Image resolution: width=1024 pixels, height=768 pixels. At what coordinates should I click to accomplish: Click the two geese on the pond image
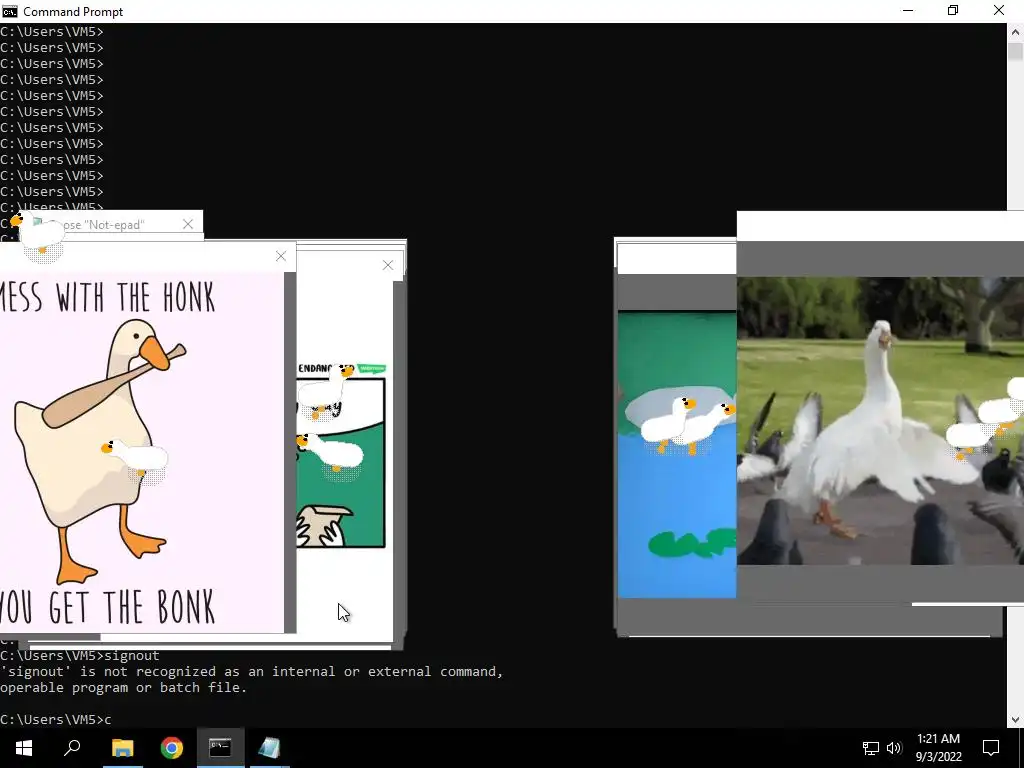coord(687,424)
